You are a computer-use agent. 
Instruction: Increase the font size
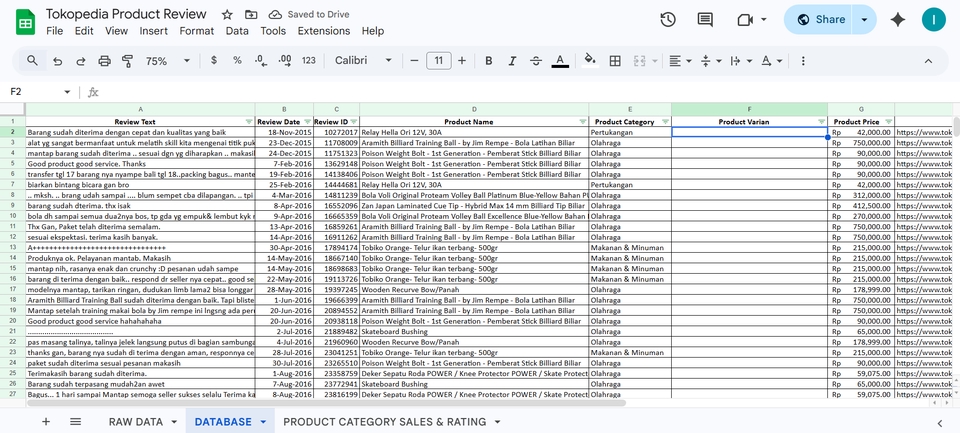click(x=462, y=61)
